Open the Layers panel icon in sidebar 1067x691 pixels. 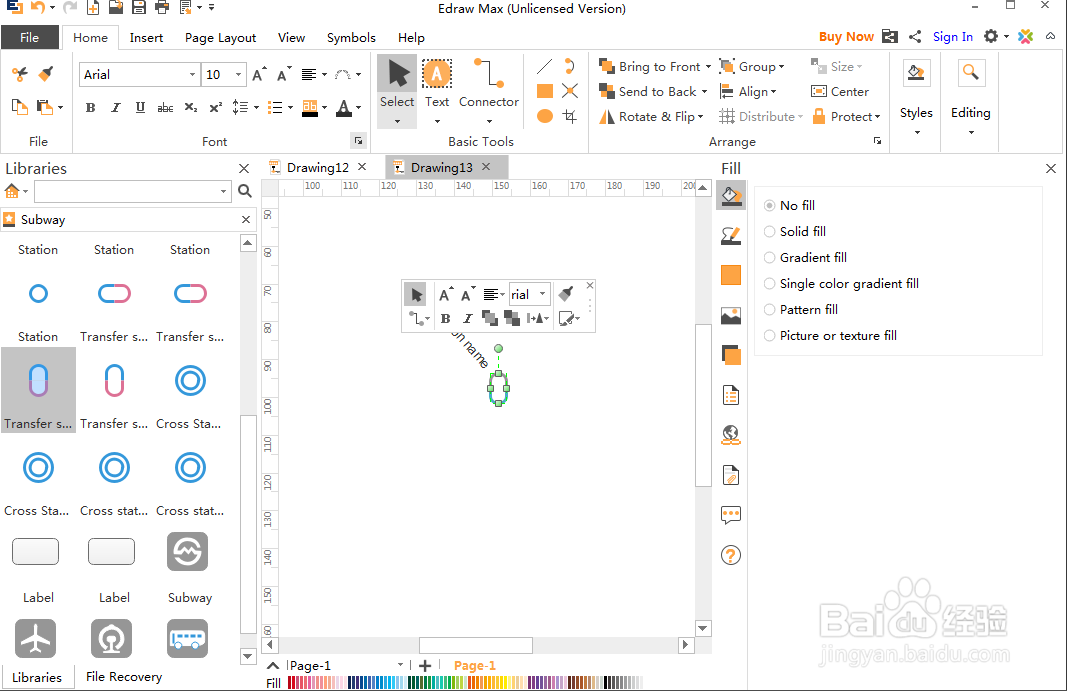click(x=731, y=355)
